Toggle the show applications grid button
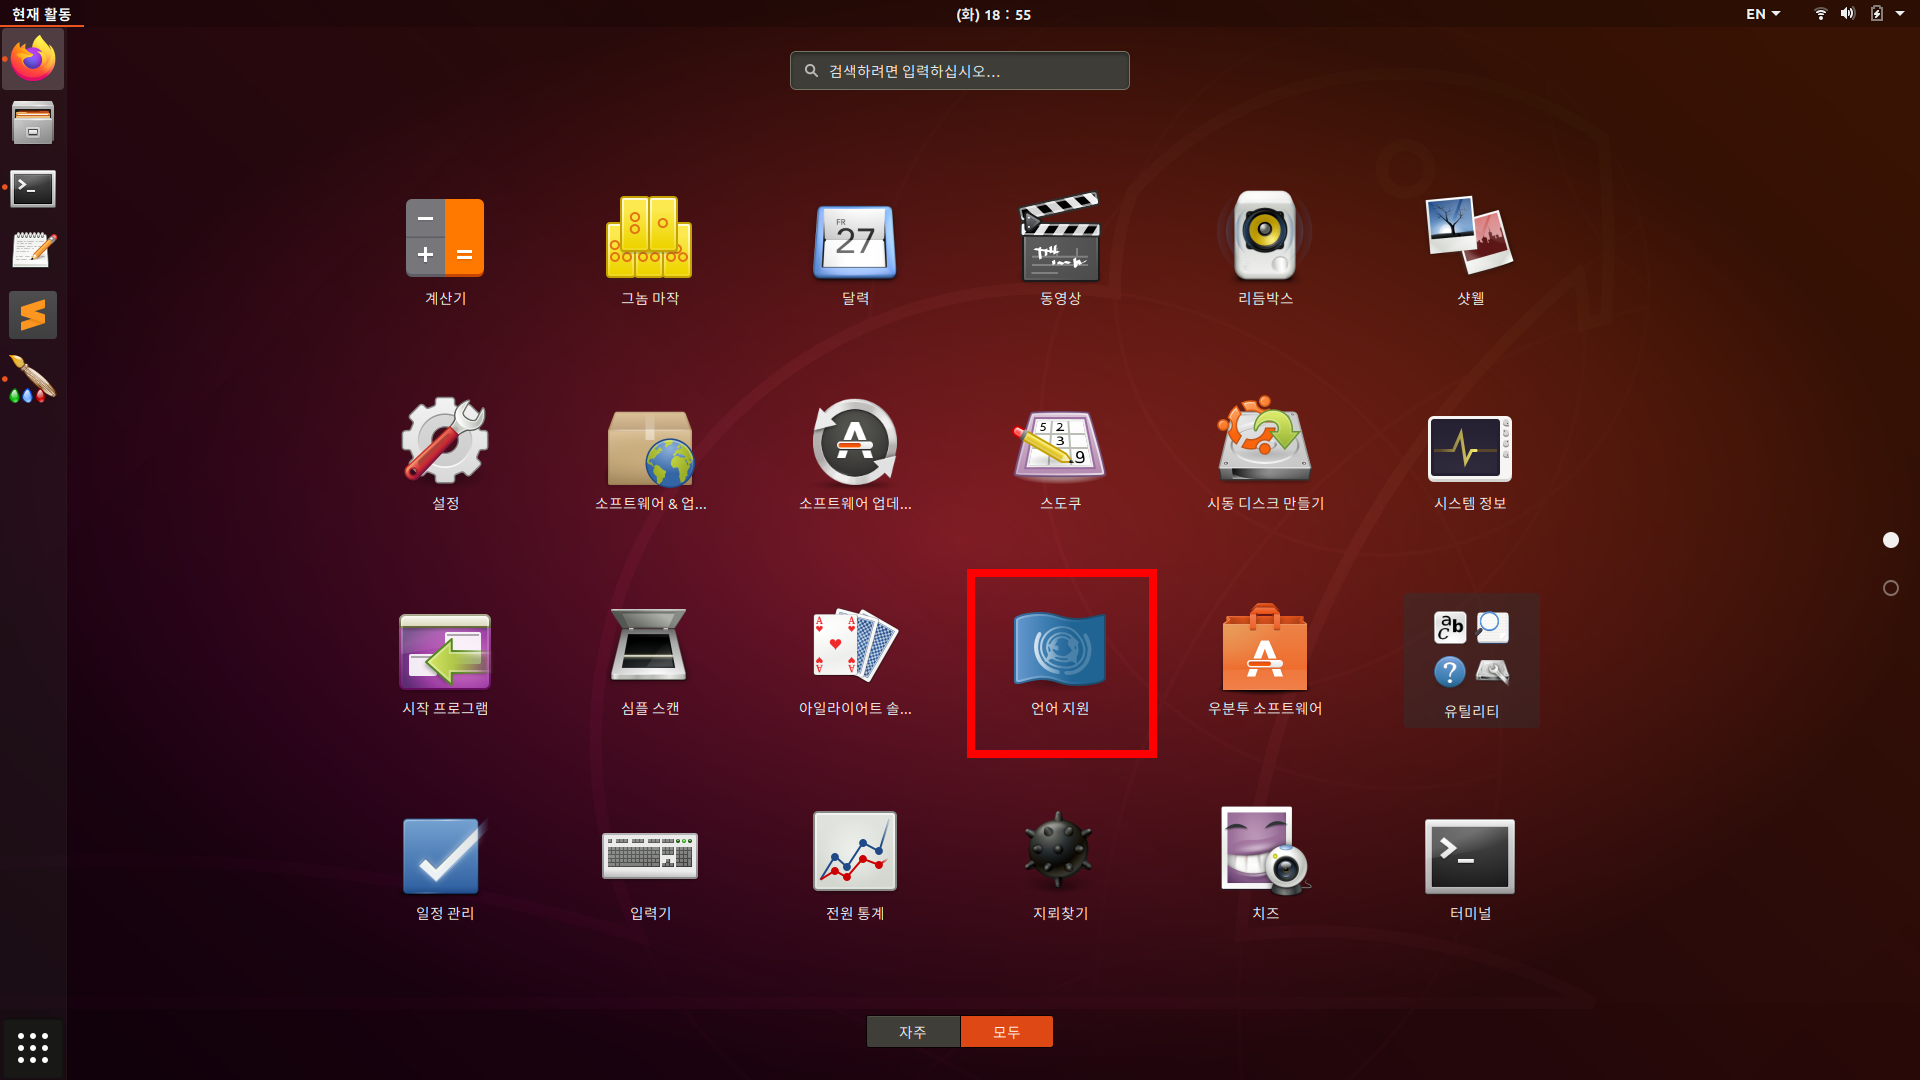Image resolution: width=1920 pixels, height=1080 pixels. click(x=33, y=1047)
